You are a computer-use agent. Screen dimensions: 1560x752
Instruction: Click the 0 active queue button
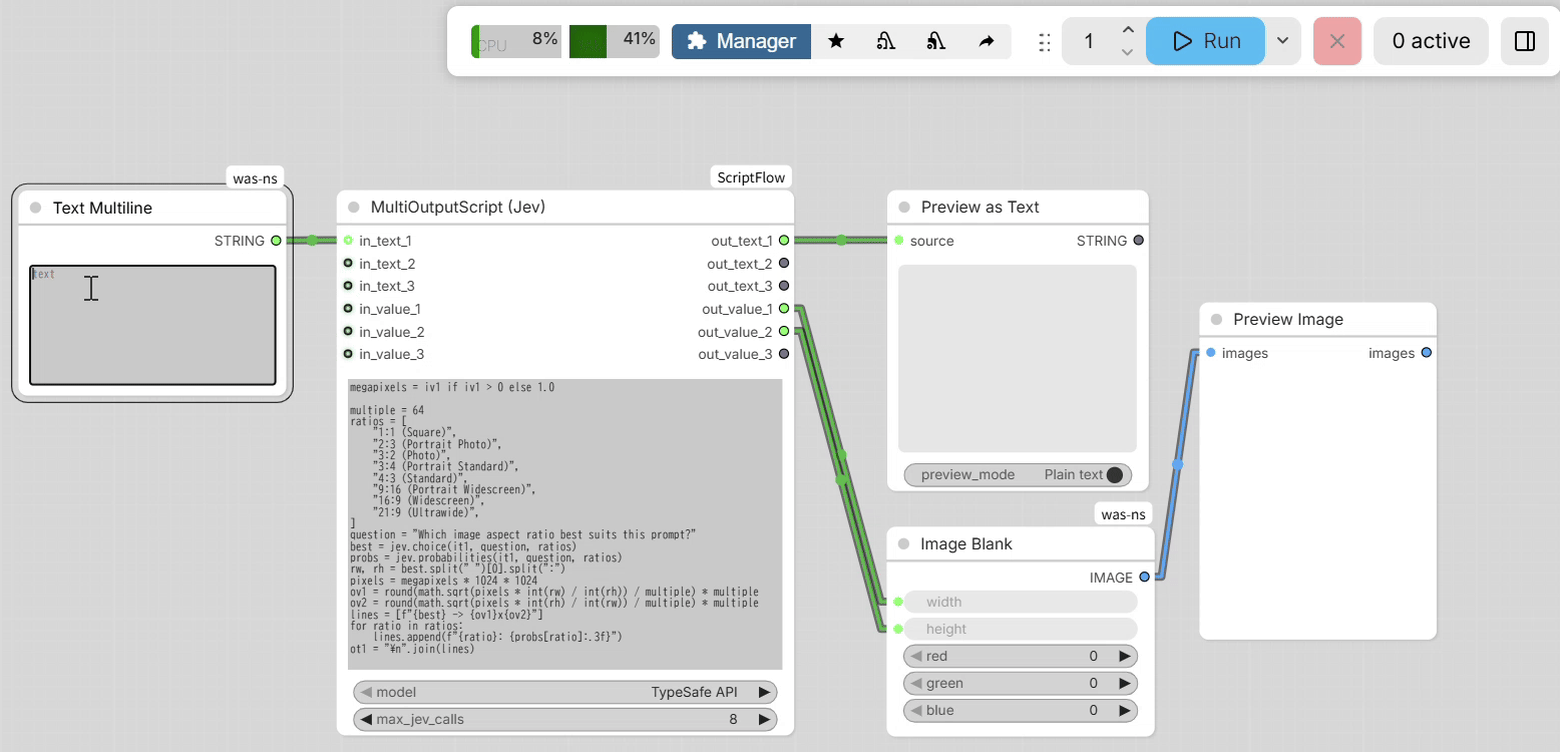point(1431,41)
